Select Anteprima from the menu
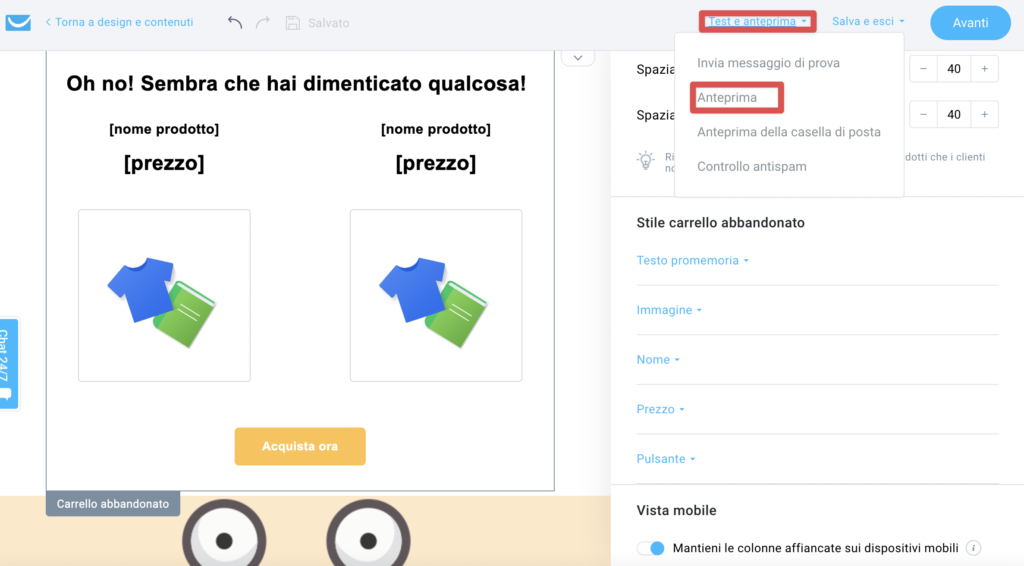The height and width of the screenshot is (566, 1024). pos(727,97)
